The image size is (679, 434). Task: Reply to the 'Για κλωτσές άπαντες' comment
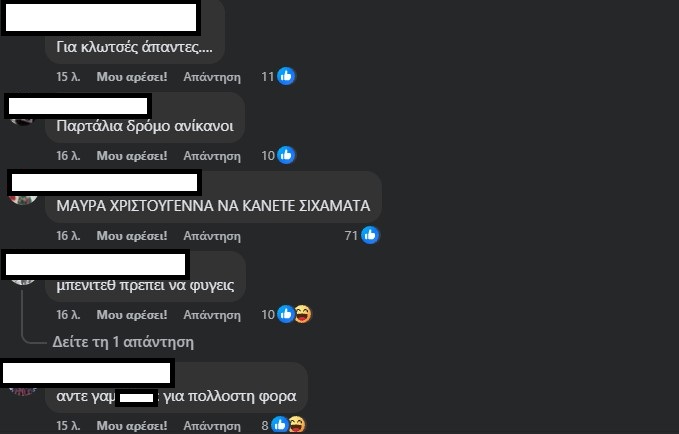coord(212,77)
